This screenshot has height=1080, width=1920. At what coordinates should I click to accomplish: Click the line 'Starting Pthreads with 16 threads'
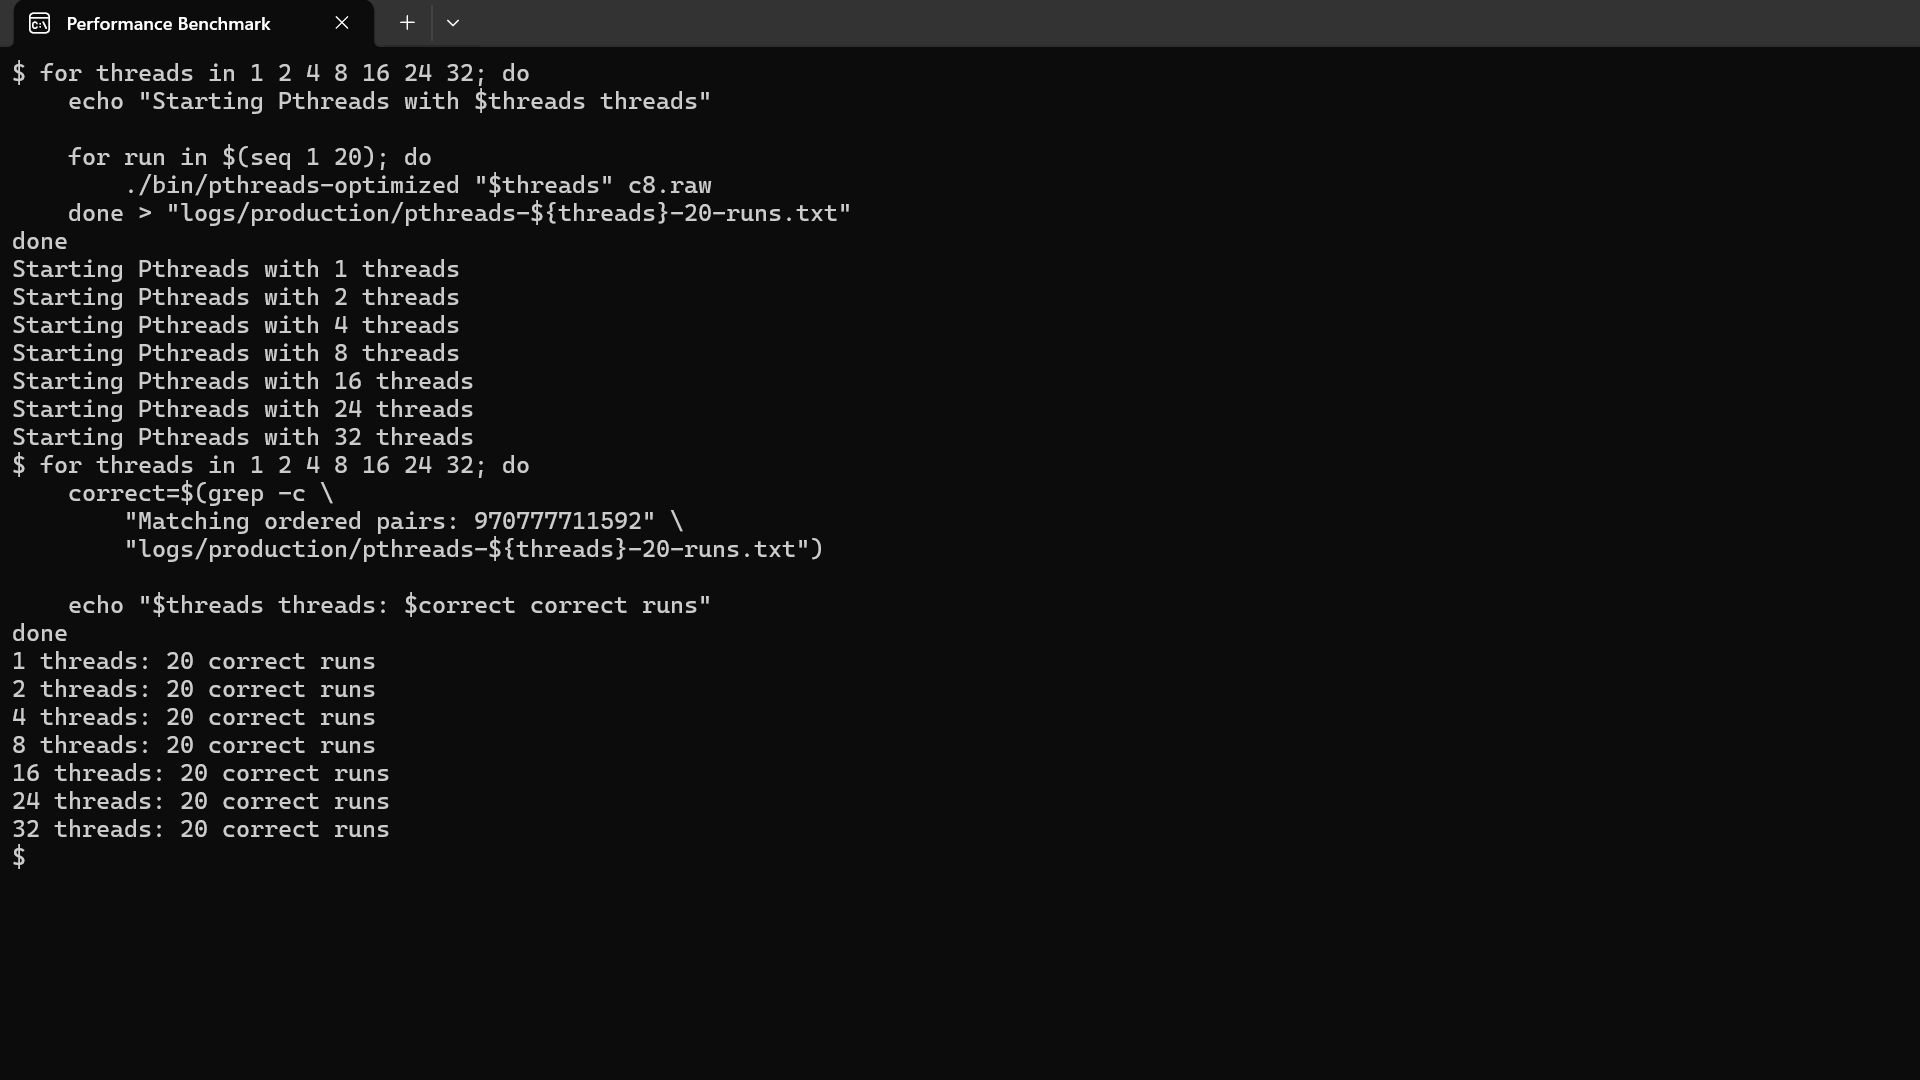pos(243,382)
